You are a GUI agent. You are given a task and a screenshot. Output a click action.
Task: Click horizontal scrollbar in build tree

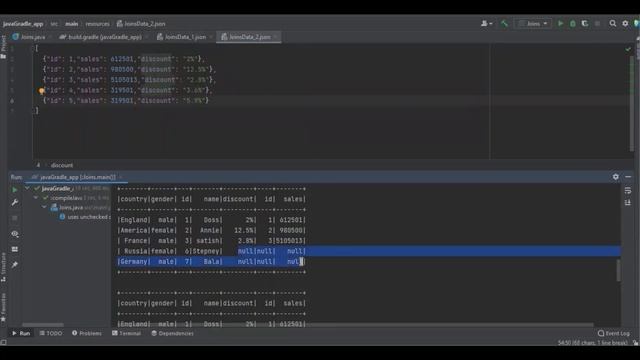tap(42, 325)
